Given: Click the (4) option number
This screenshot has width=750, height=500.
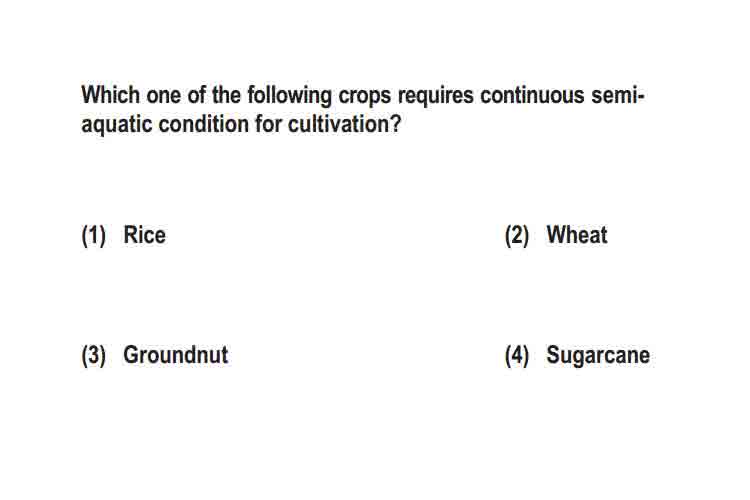Looking at the screenshot, I should (517, 356).
